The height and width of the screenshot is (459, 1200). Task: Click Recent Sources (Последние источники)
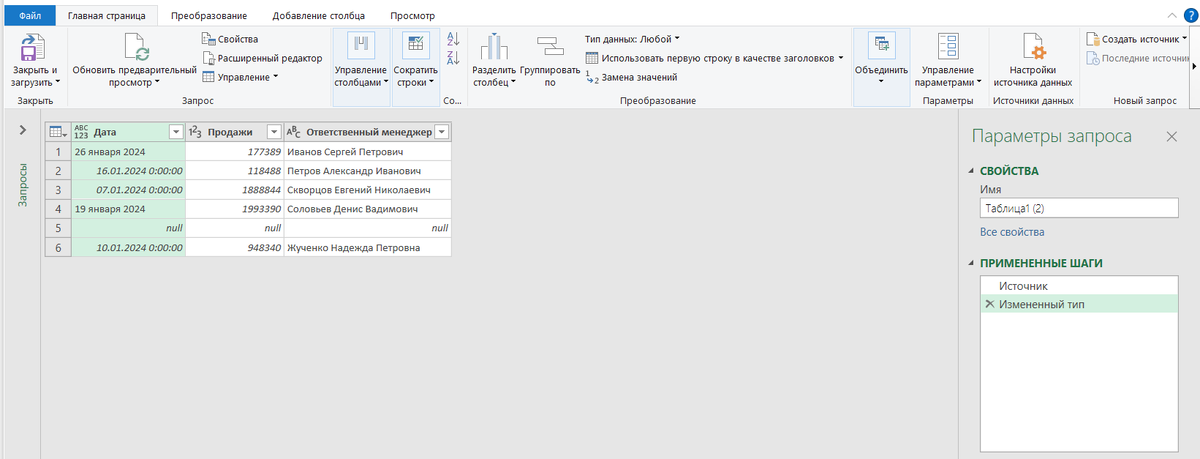(x=1137, y=58)
